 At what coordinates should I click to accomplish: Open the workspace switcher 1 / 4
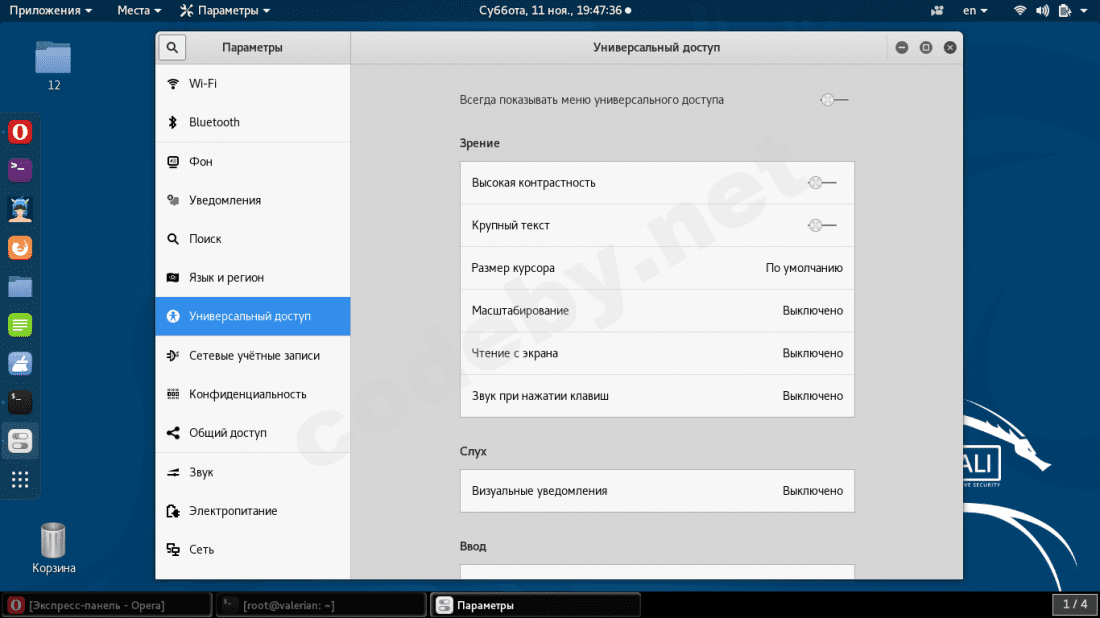[1075, 604]
